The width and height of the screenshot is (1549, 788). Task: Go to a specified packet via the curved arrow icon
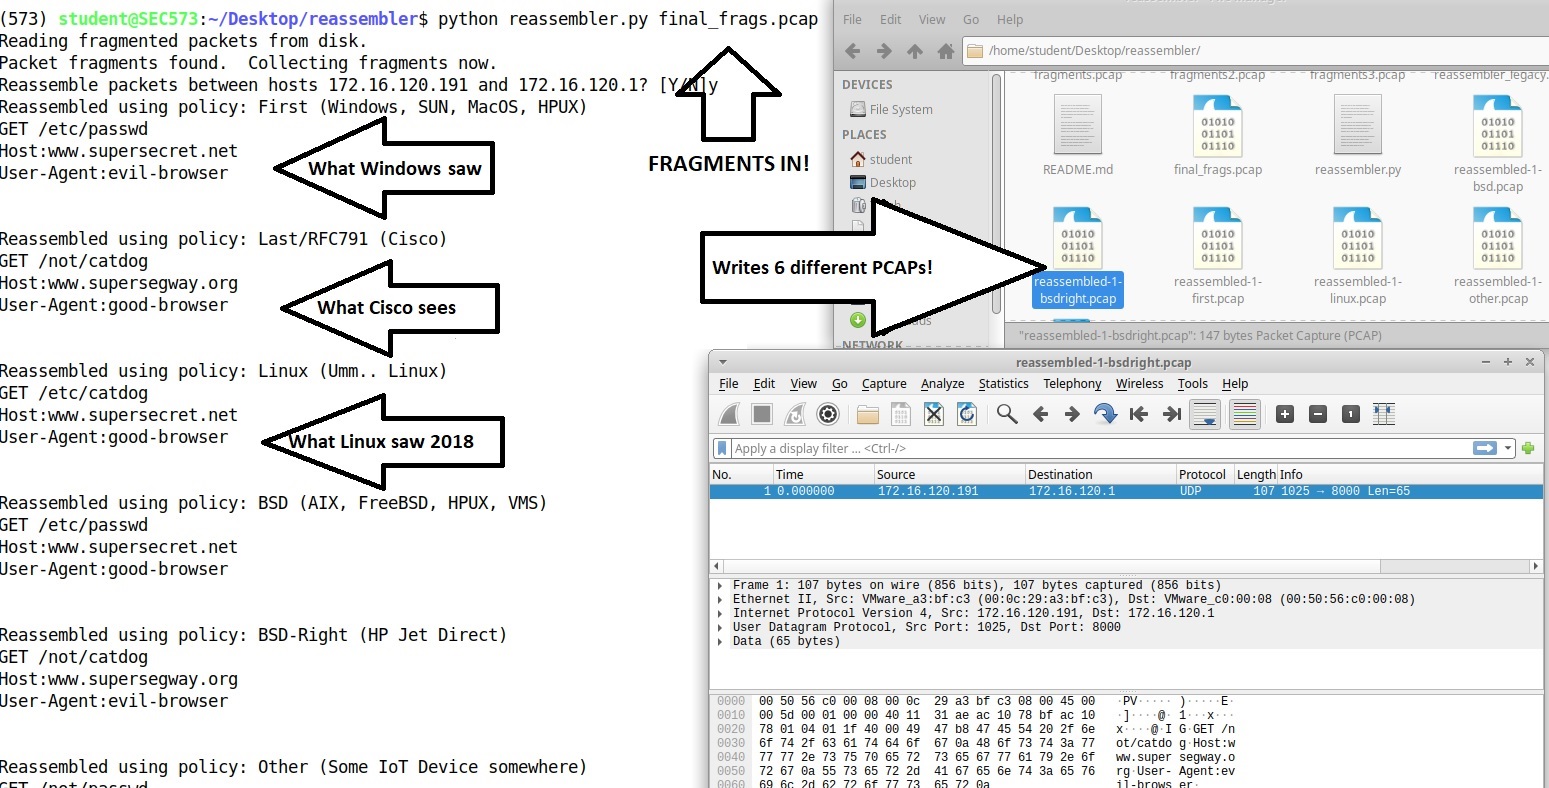tap(1105, 414)
